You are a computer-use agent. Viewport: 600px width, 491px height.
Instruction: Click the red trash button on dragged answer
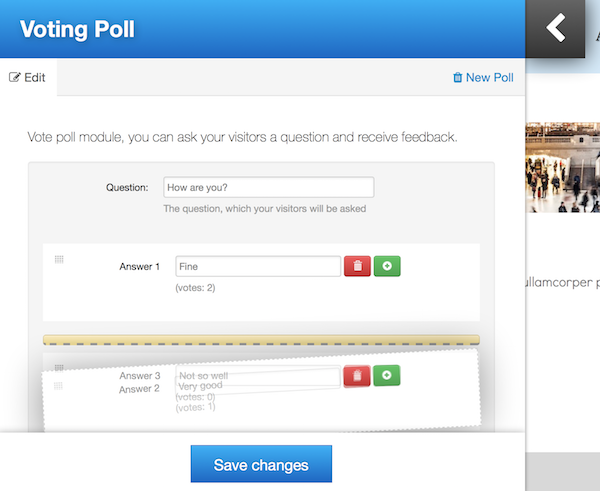pos(357,376)
